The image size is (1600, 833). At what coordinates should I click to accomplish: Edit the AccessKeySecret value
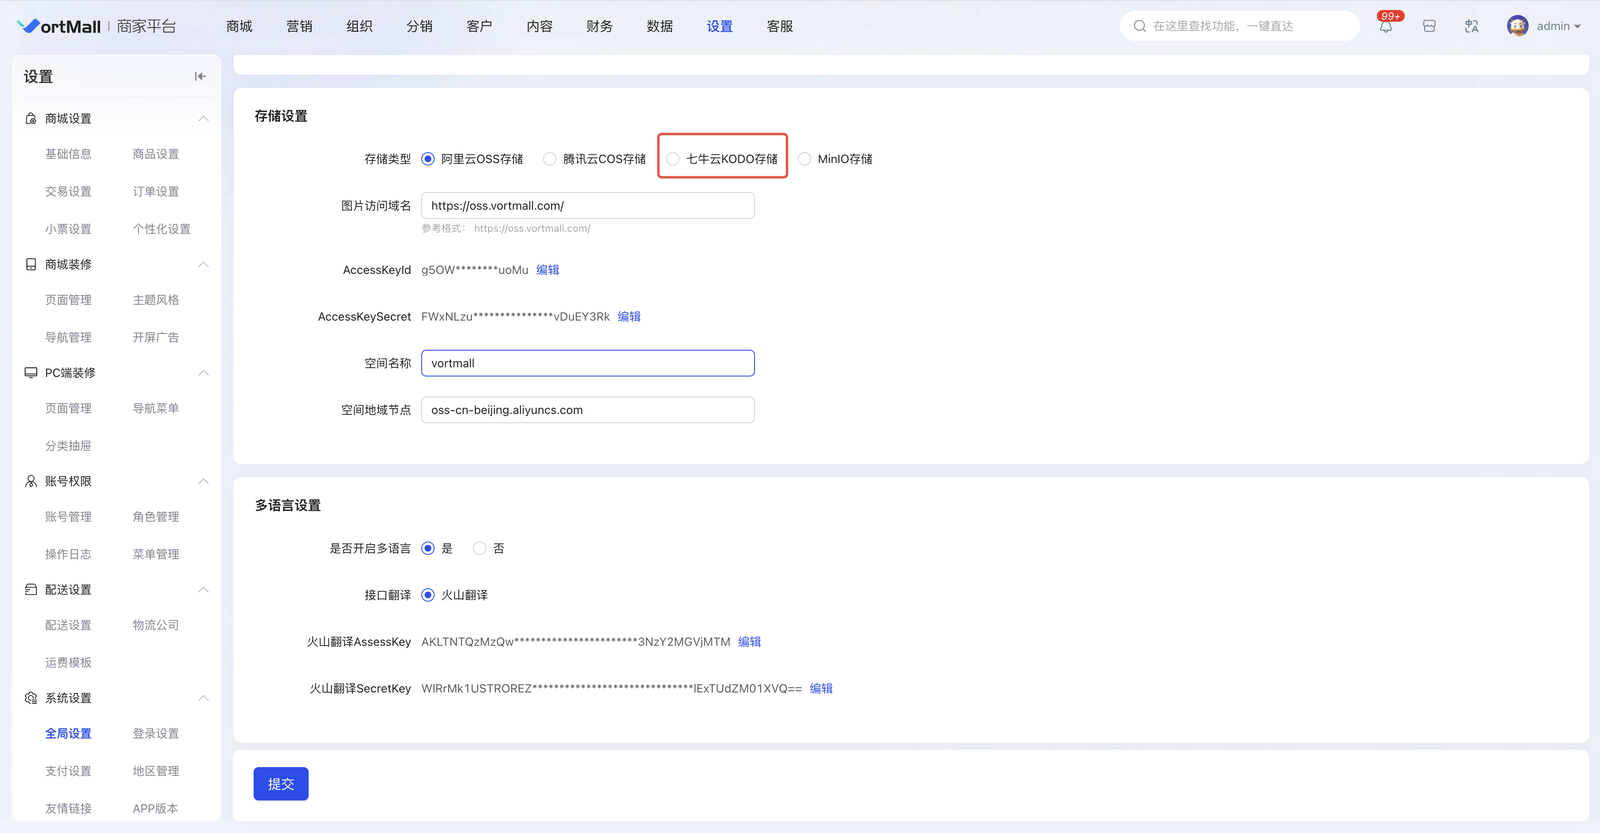pos(629,317)
